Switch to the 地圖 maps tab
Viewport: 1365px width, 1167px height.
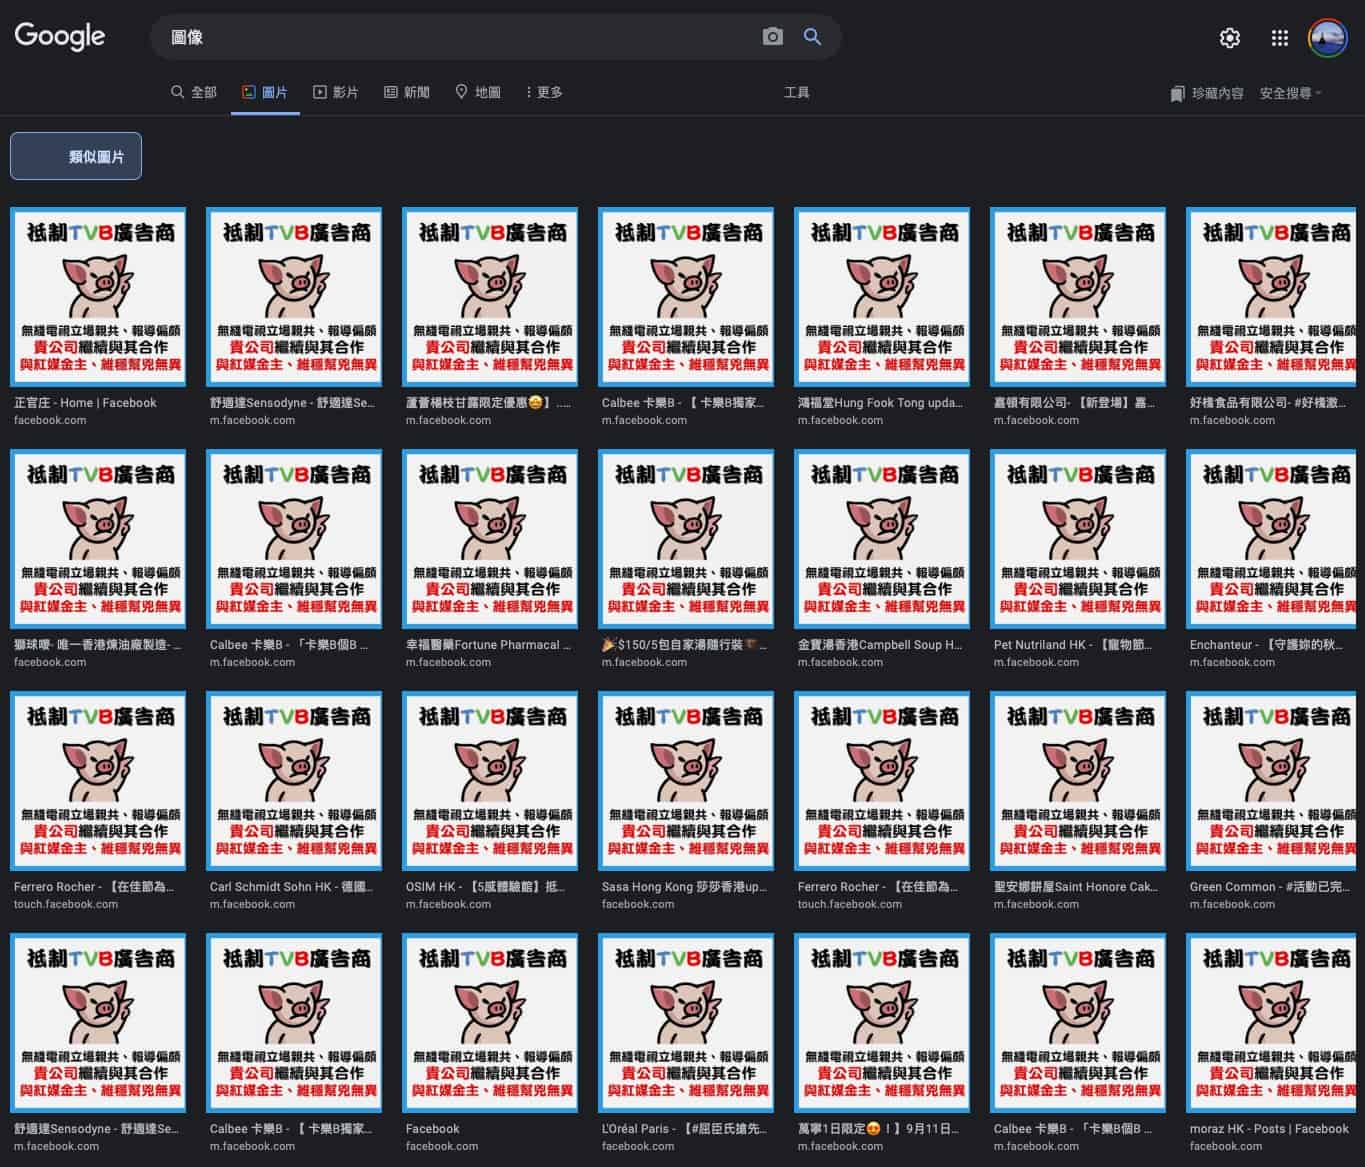[x=477, y=92]
